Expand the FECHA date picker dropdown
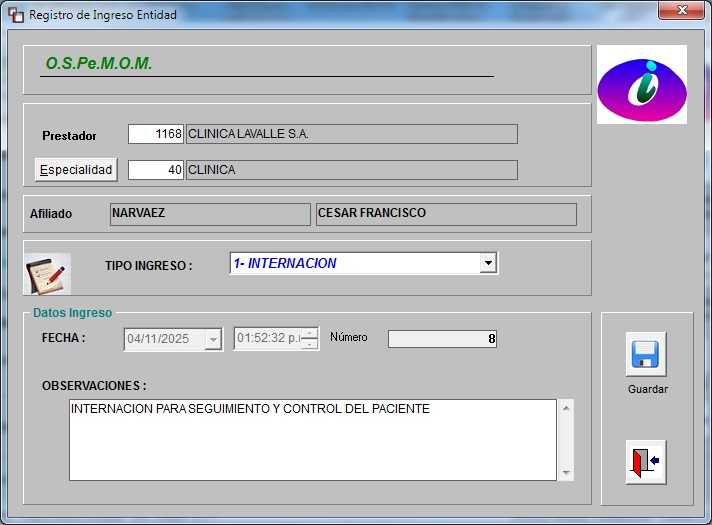Viewport: 712px width, 525px height. [212, 339]
